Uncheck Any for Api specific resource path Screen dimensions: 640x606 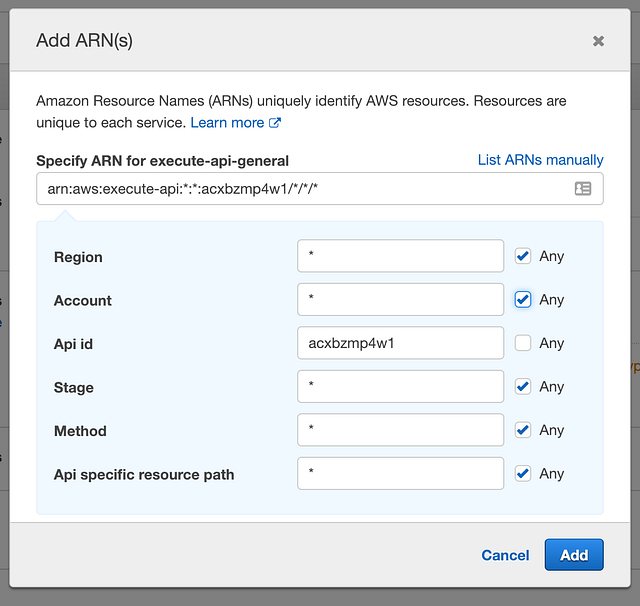pos(523,474)
